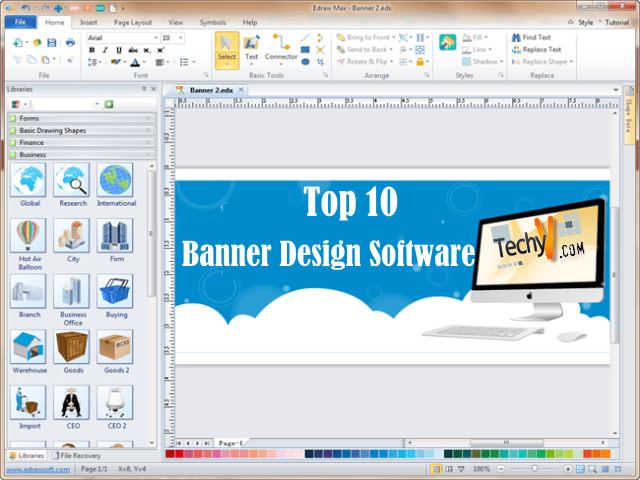
Task: Toggle underline text formatting
Action: point(117,49)
